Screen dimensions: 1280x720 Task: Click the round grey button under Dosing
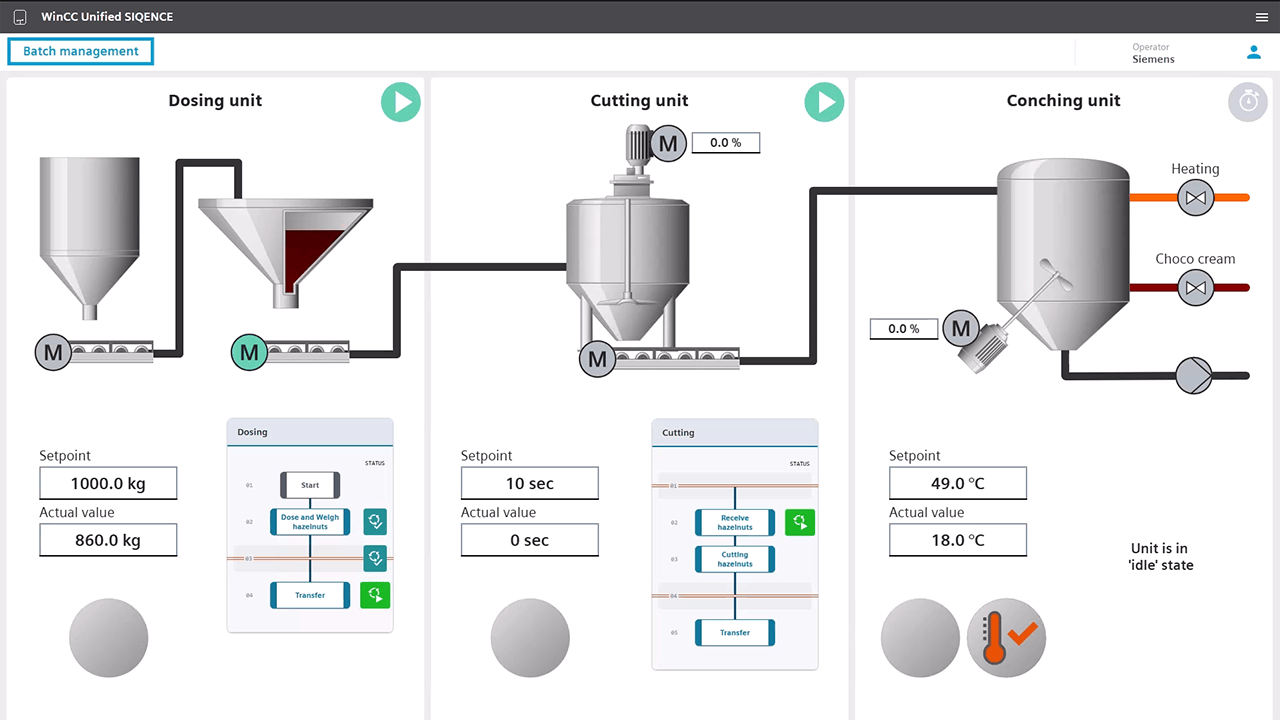[108, 638]
